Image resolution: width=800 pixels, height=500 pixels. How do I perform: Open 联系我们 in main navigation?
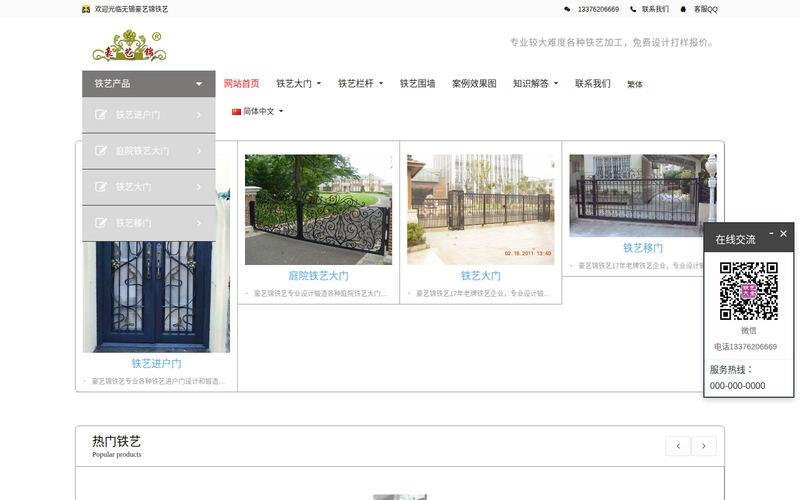pyautogui.click(x=592, y=84)
